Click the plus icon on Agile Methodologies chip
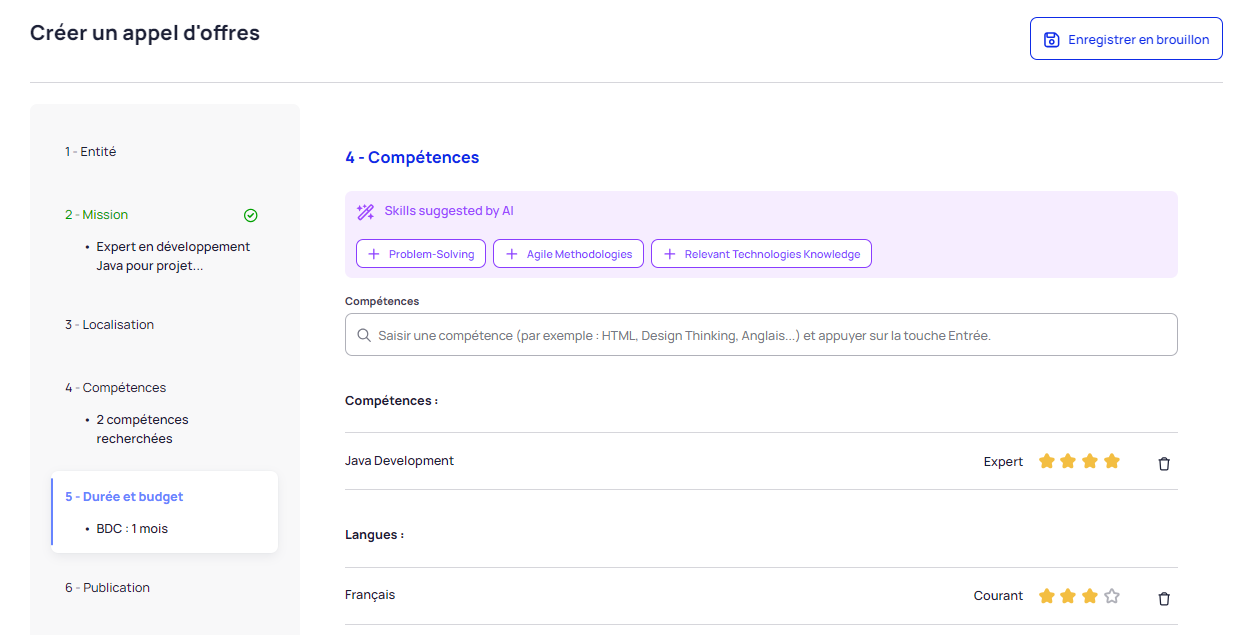The height and width of the screenshot is (635, 1253). click(x=512, y=254)
